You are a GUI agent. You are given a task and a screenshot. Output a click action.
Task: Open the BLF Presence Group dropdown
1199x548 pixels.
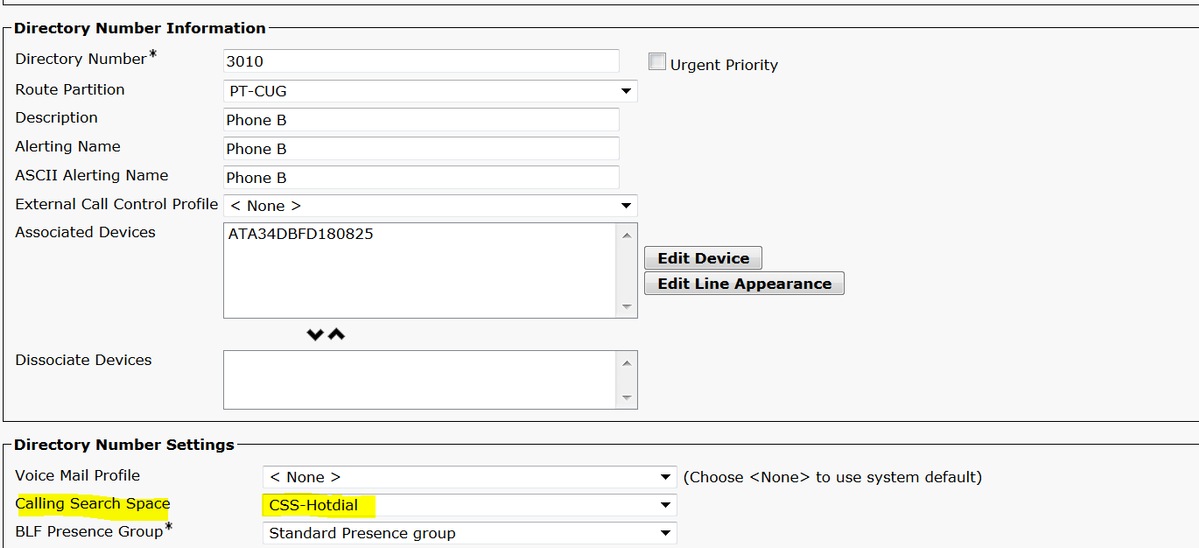click(x=469, y=533)
